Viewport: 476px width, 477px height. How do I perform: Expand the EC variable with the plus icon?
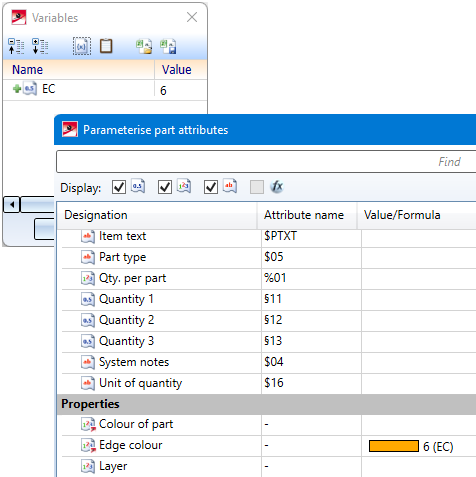[17, 89]
